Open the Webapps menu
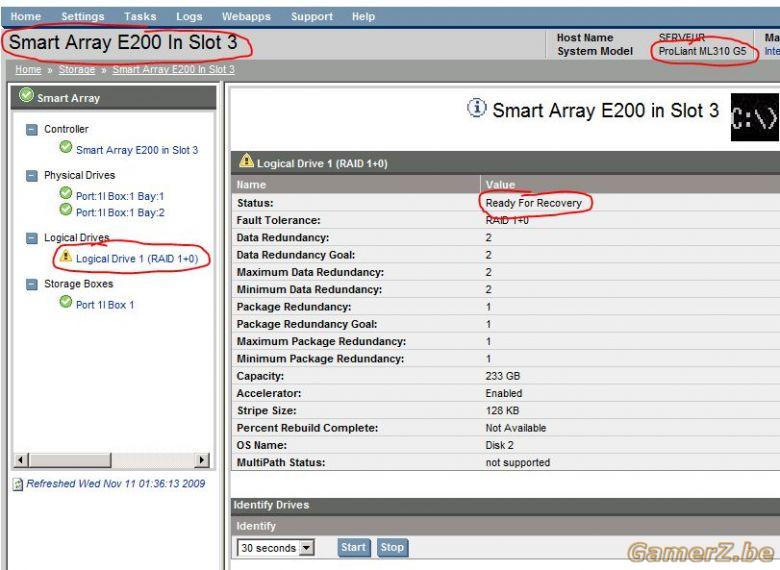 (246, 16)
